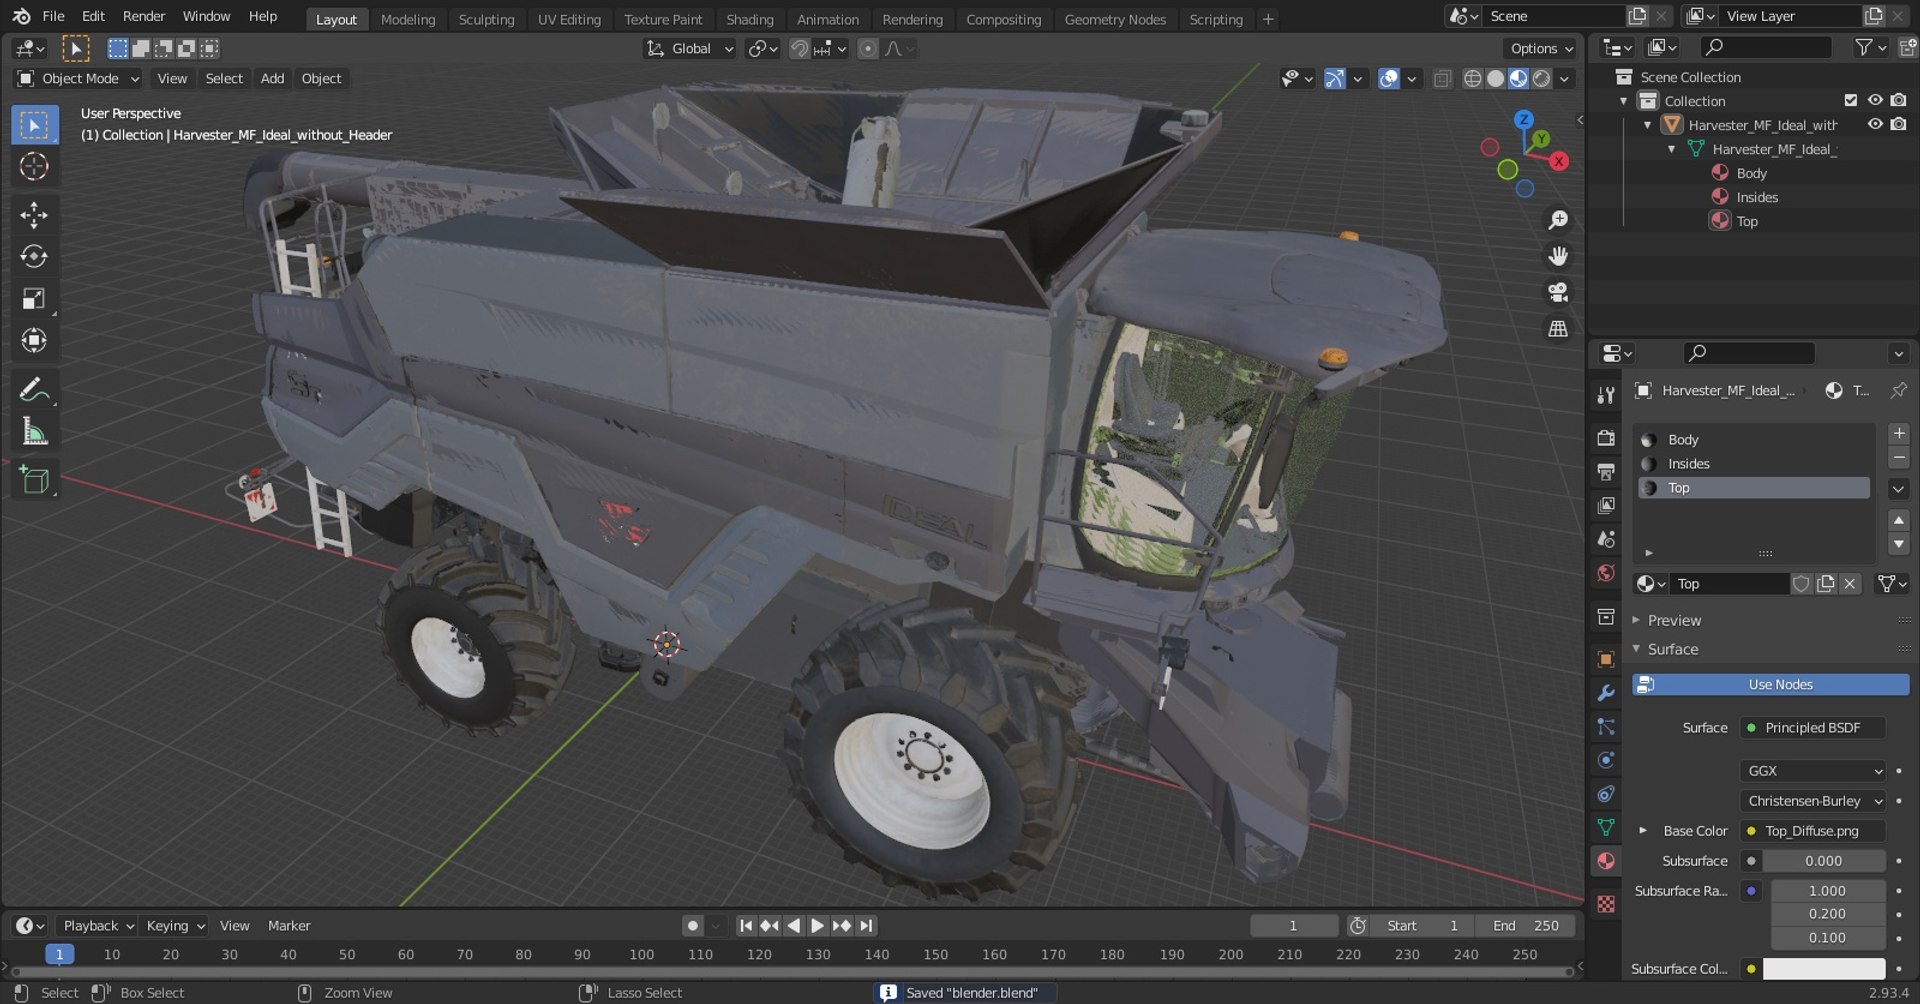Viewport: 1920px width, 1004px height.
Task: Open the Render menu
Action: [x=144, y=16]
